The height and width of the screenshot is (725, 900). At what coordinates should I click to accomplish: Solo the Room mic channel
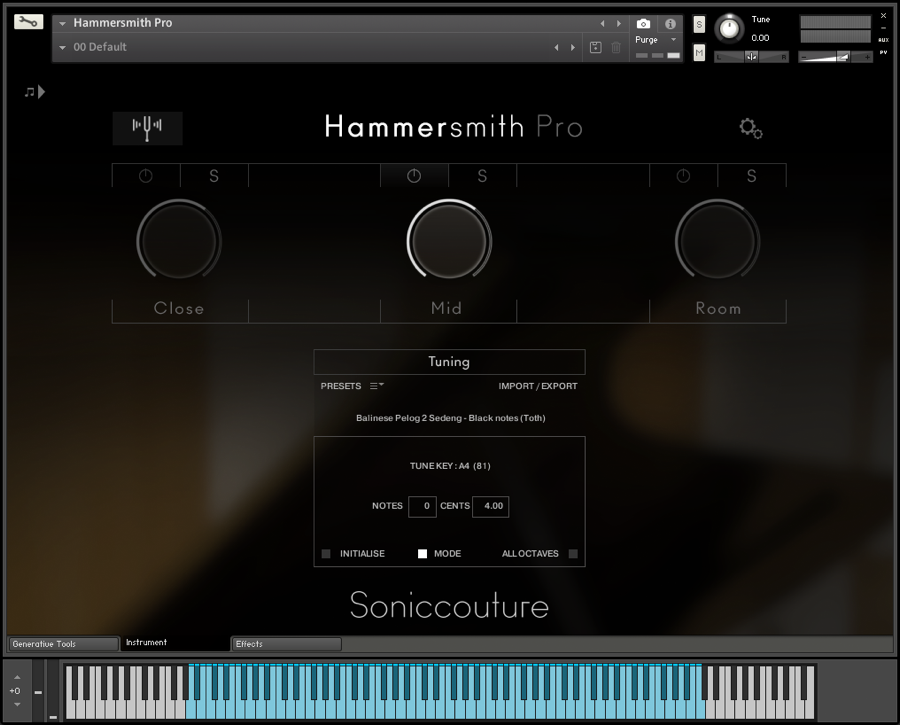751,176
